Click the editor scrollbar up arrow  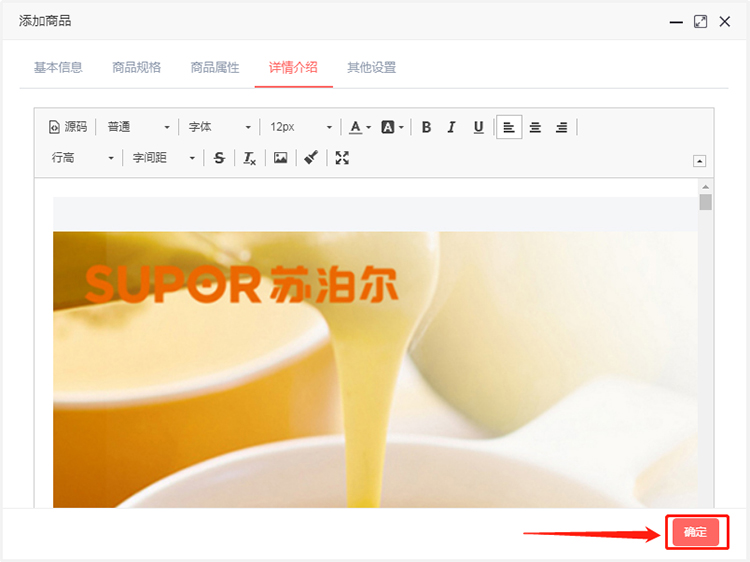point(706,187)
